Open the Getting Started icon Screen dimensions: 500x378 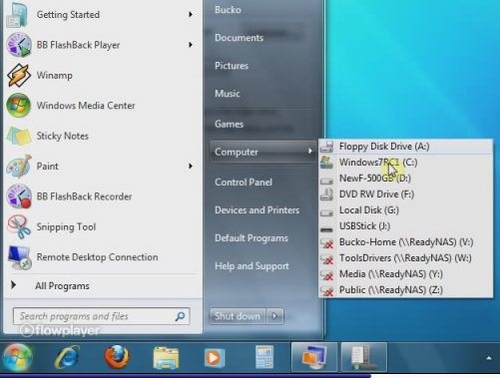[17, 15]
